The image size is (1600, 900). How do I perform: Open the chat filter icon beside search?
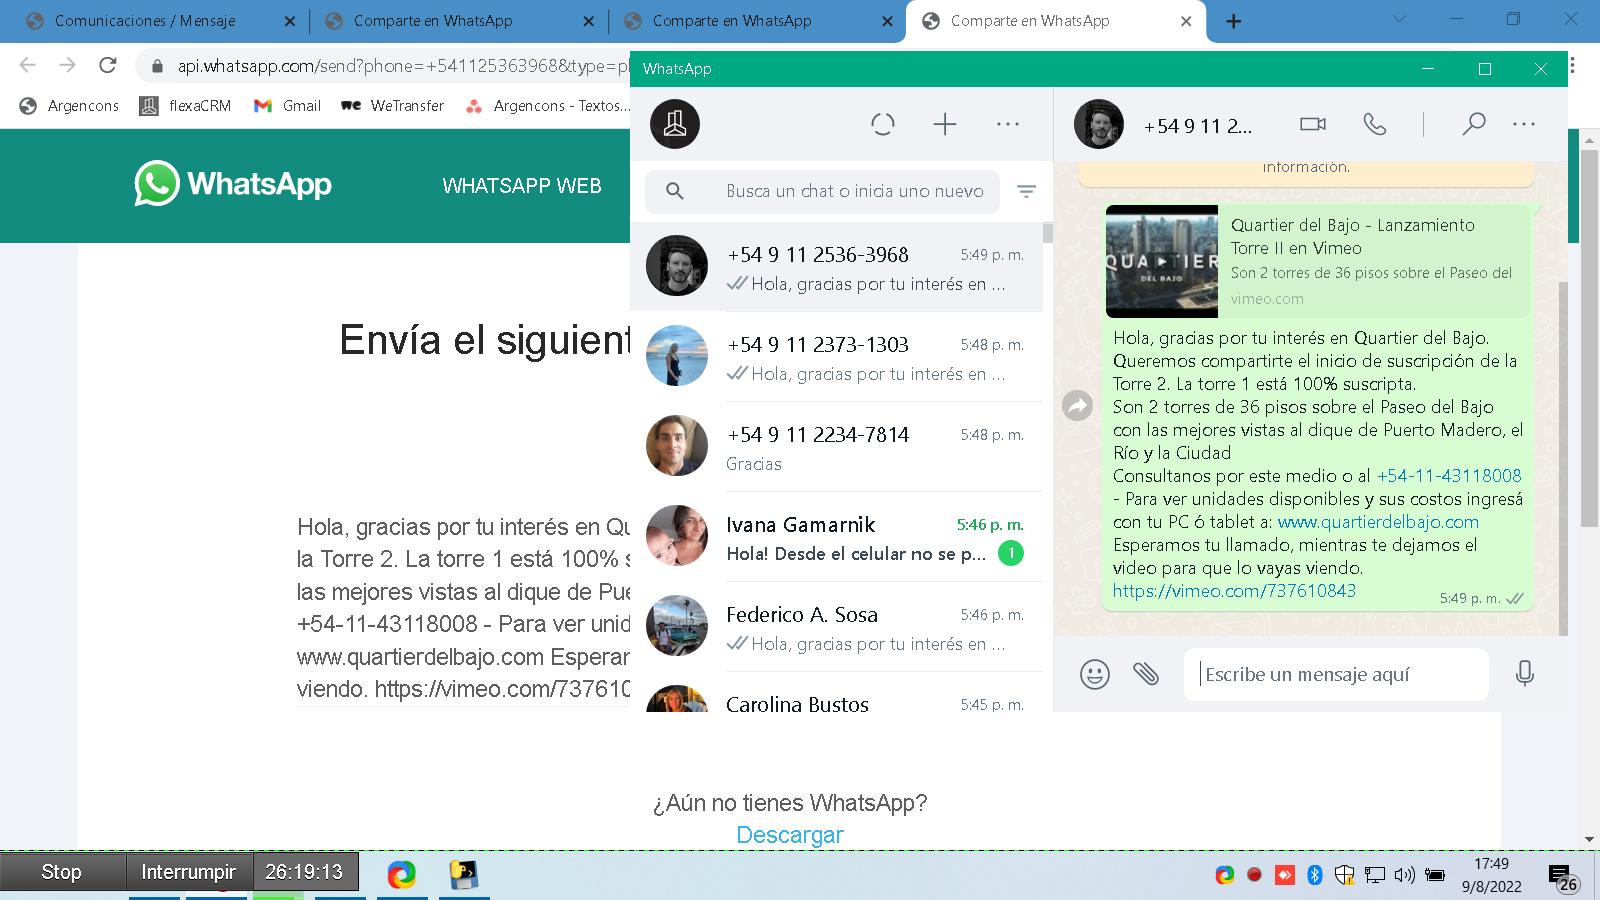tap(1026, 191)
